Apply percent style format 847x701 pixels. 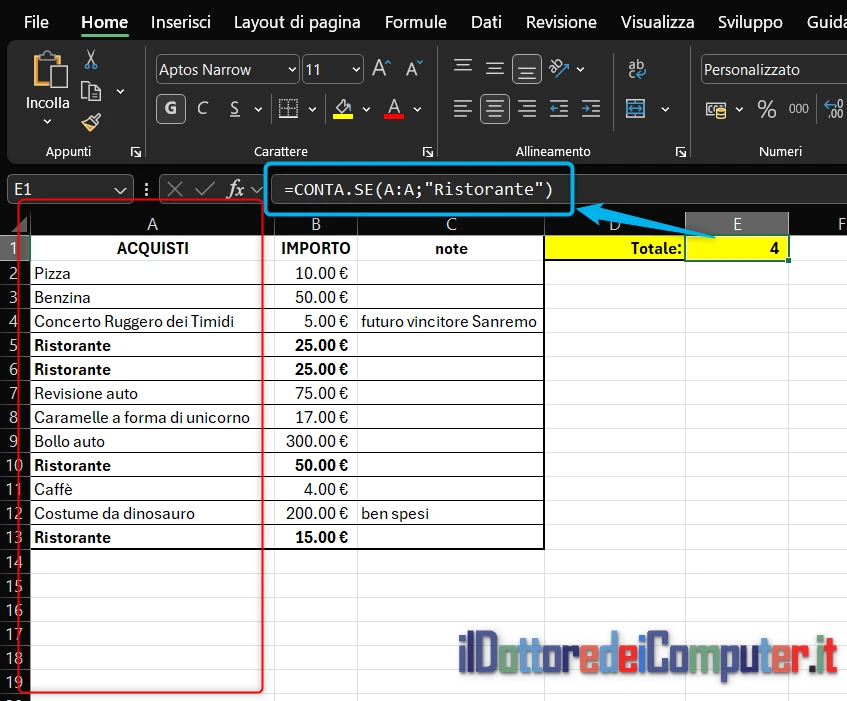[x=767, y=109]
